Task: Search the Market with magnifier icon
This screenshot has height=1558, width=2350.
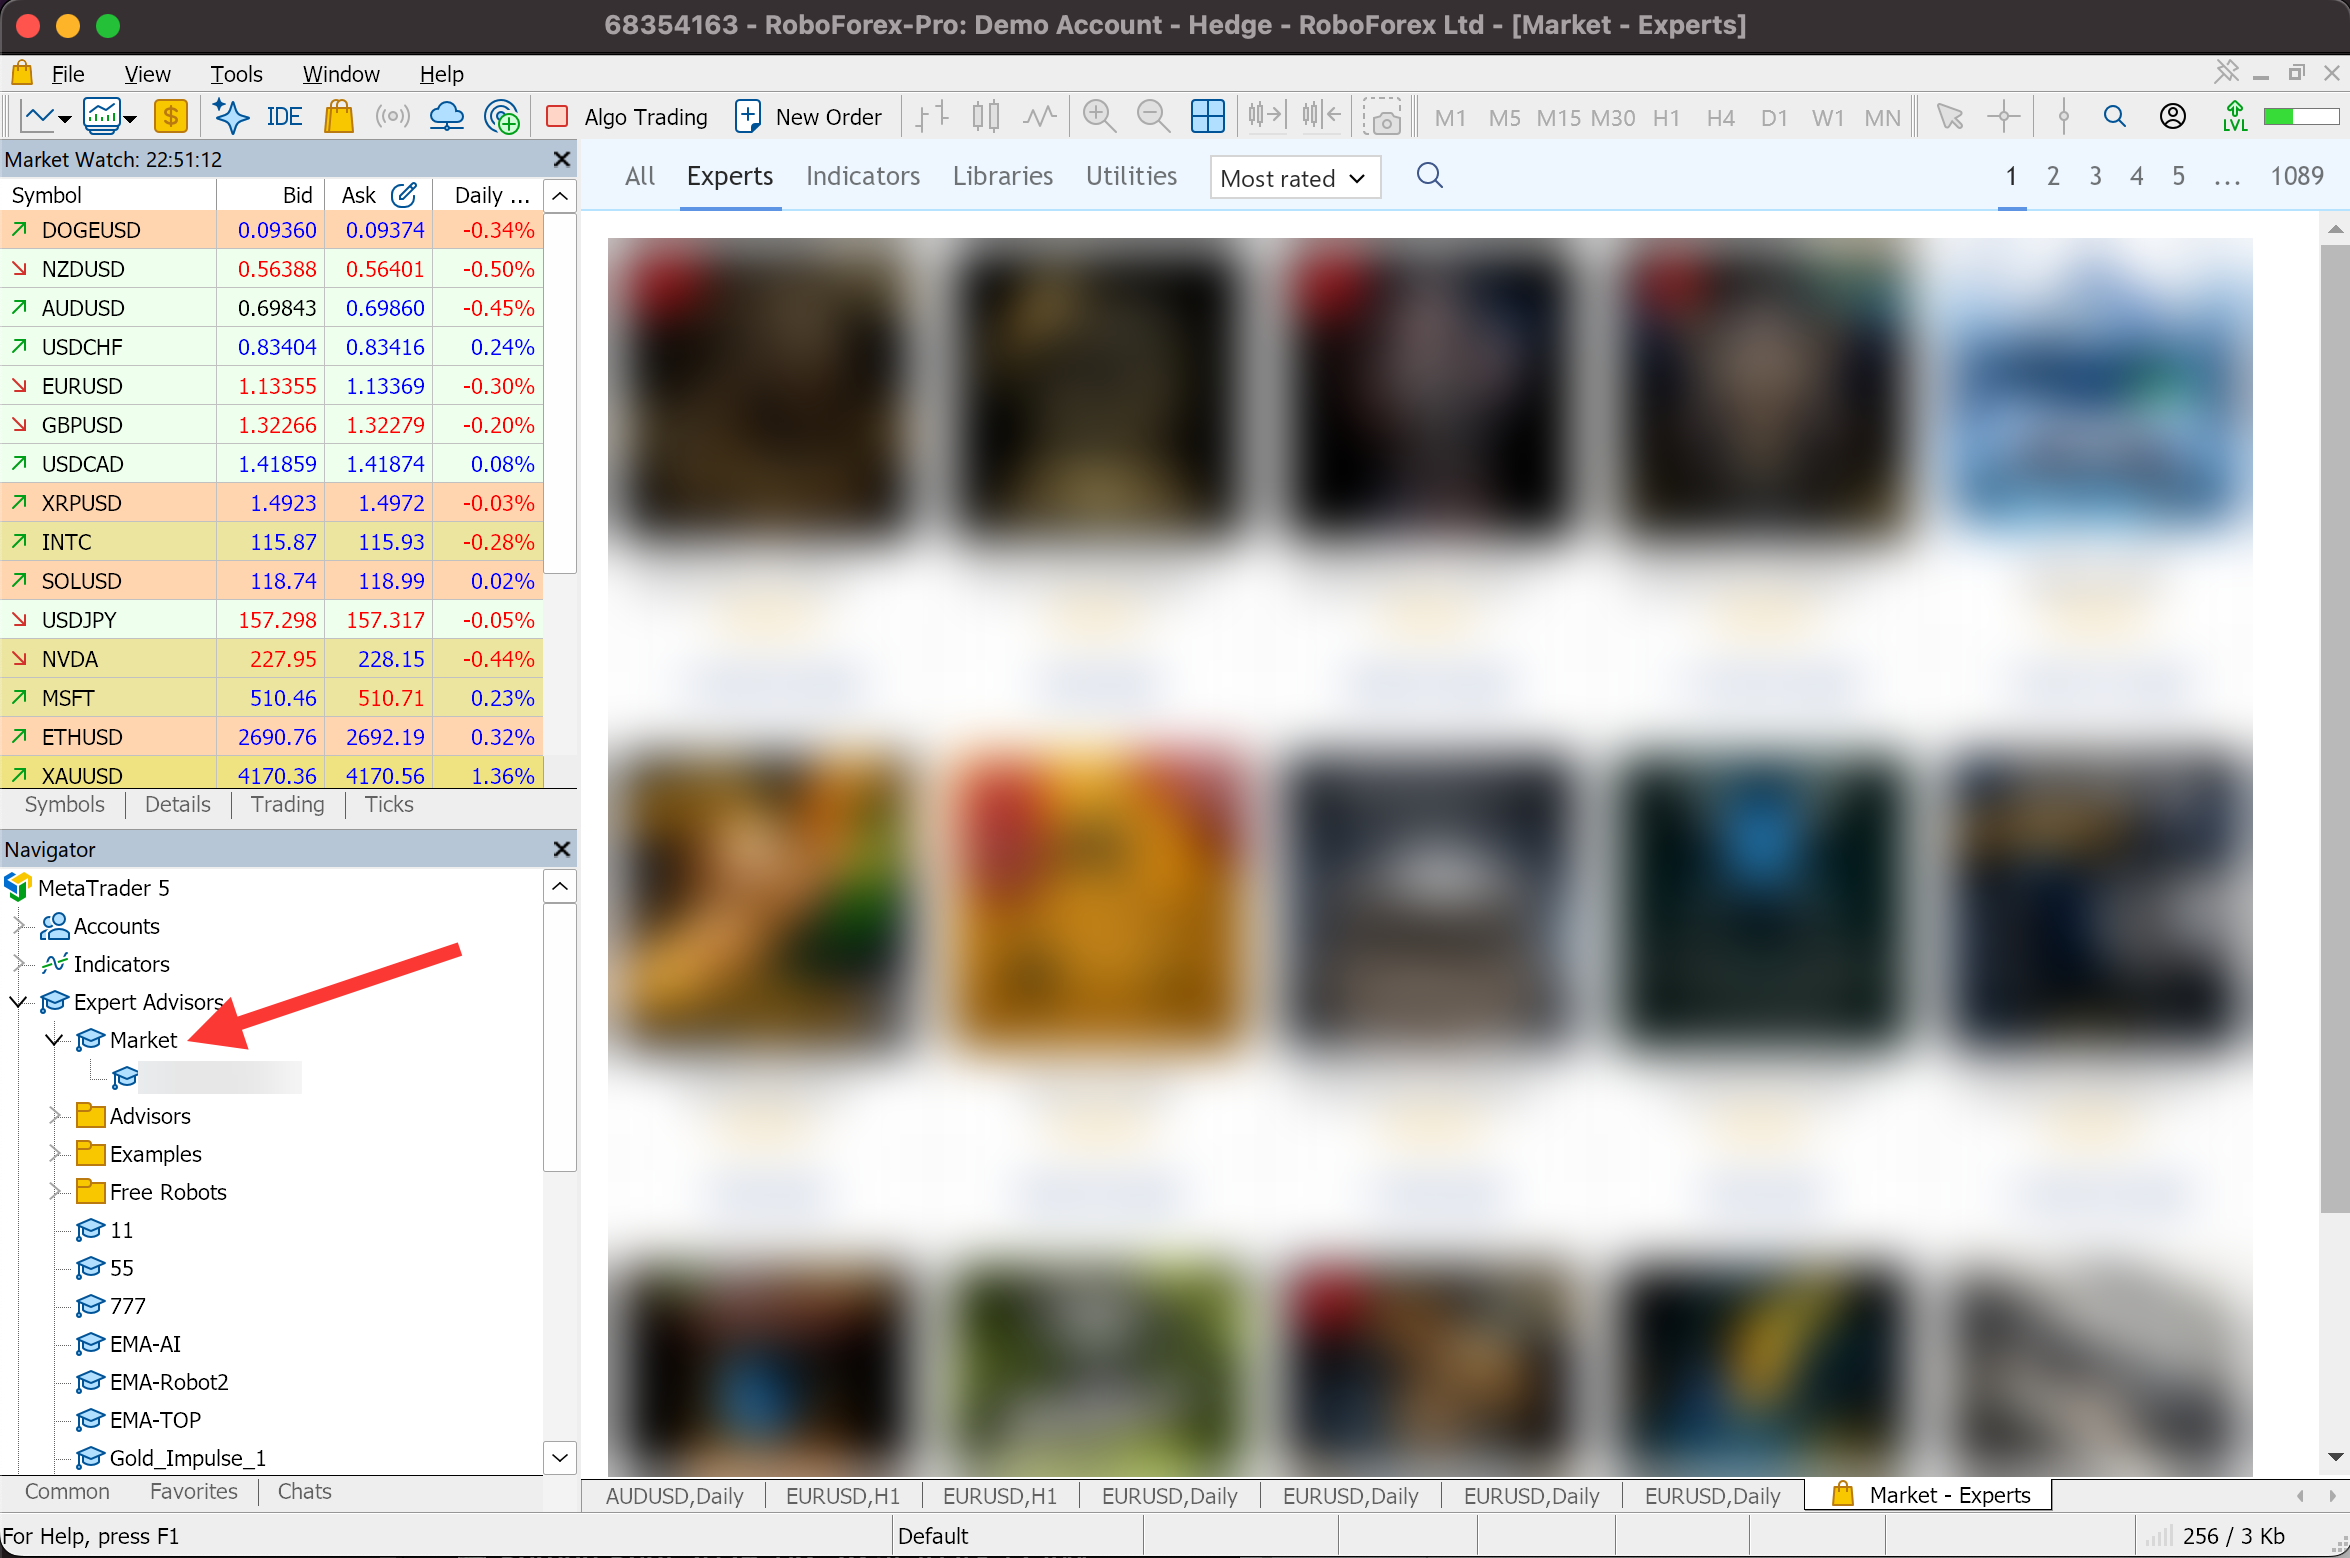Action: tap(1430, 176)
